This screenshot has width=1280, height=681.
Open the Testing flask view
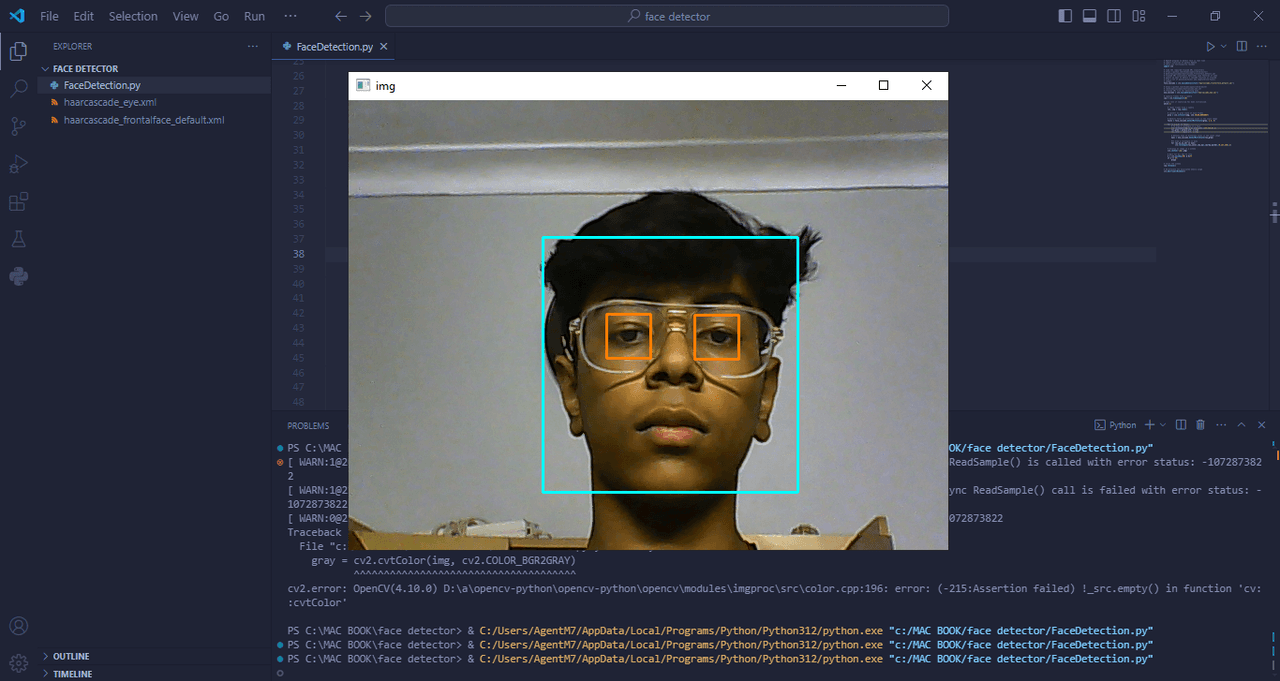tap(18, 239)
